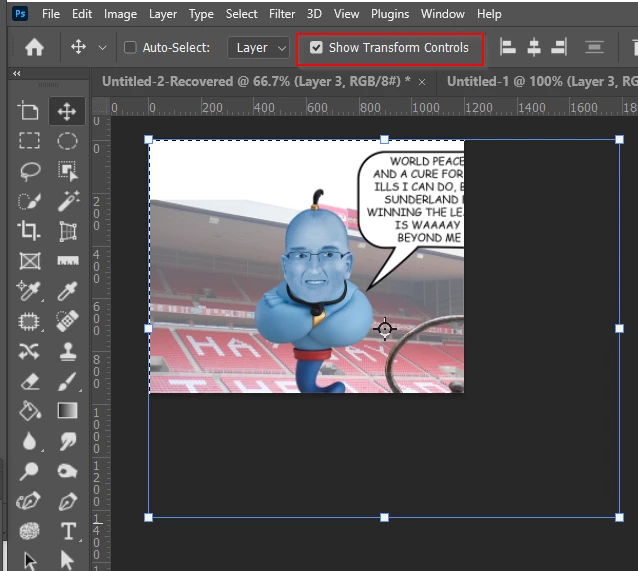
Task: Align right edges of layers
Action: (x=559, y=47)
